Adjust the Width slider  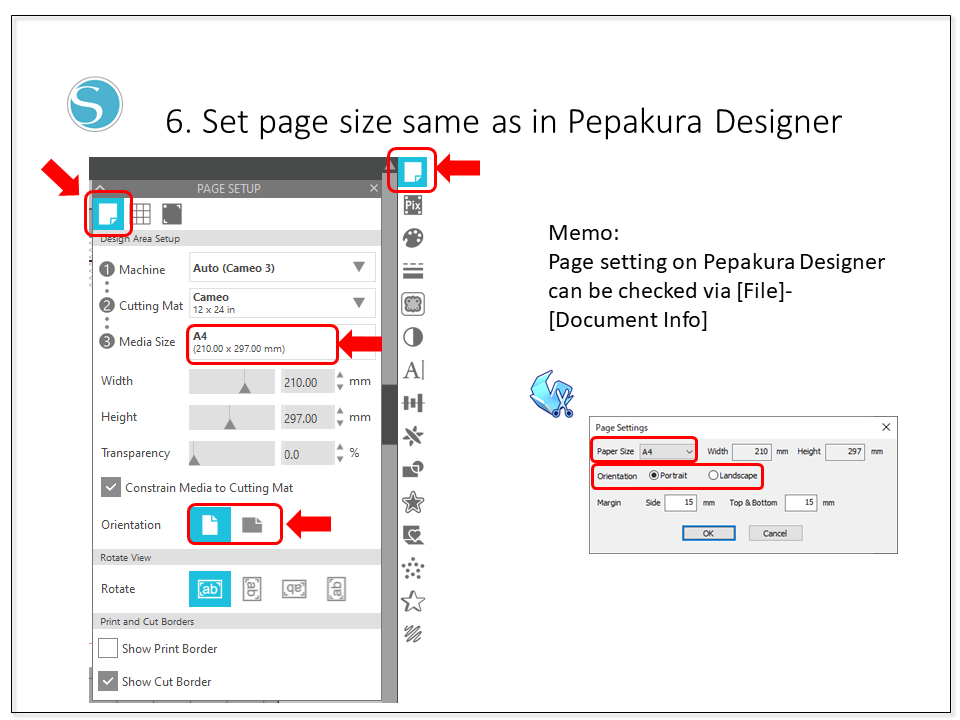(231, 381)
